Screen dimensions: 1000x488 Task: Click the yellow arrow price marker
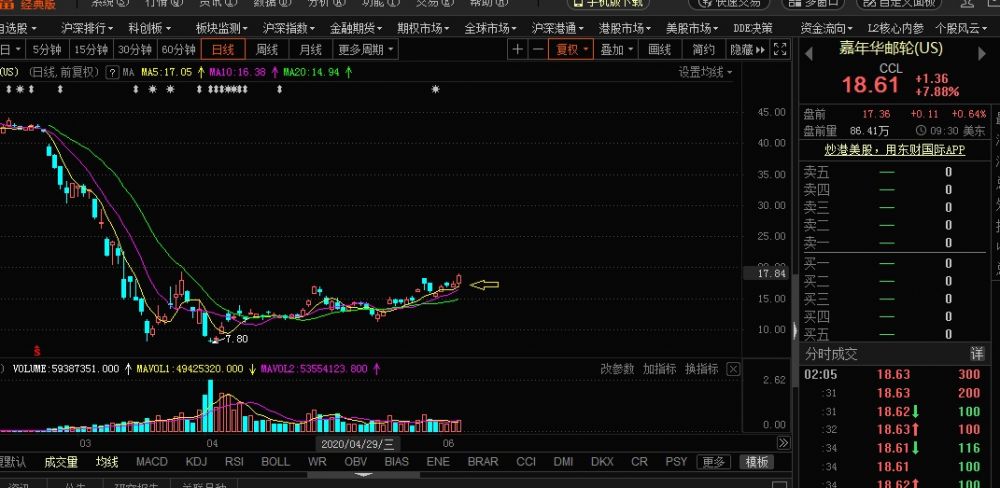485,285
